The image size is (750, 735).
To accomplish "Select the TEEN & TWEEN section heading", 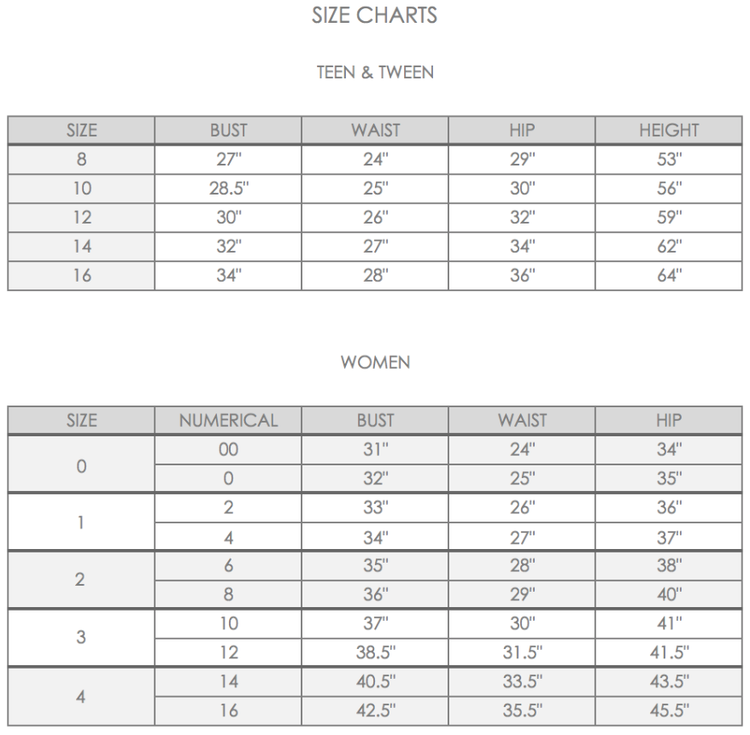I will click(x=375, y=73).
